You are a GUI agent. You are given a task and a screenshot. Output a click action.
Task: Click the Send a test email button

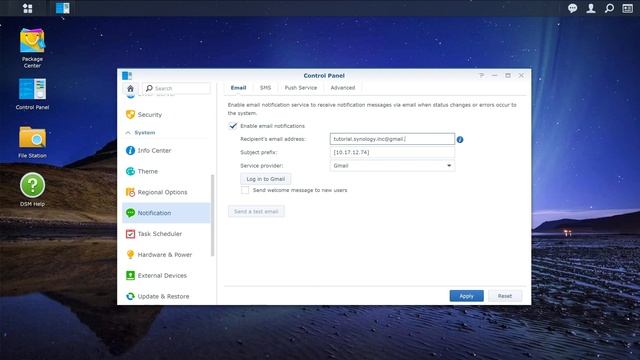(x=256, y=211)
